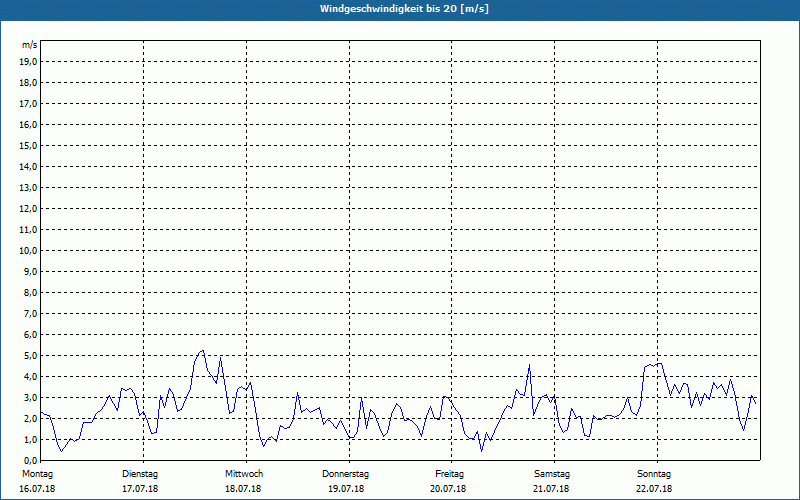Click the date 16.07.18

pyautogui.click(x=37, y=489)
